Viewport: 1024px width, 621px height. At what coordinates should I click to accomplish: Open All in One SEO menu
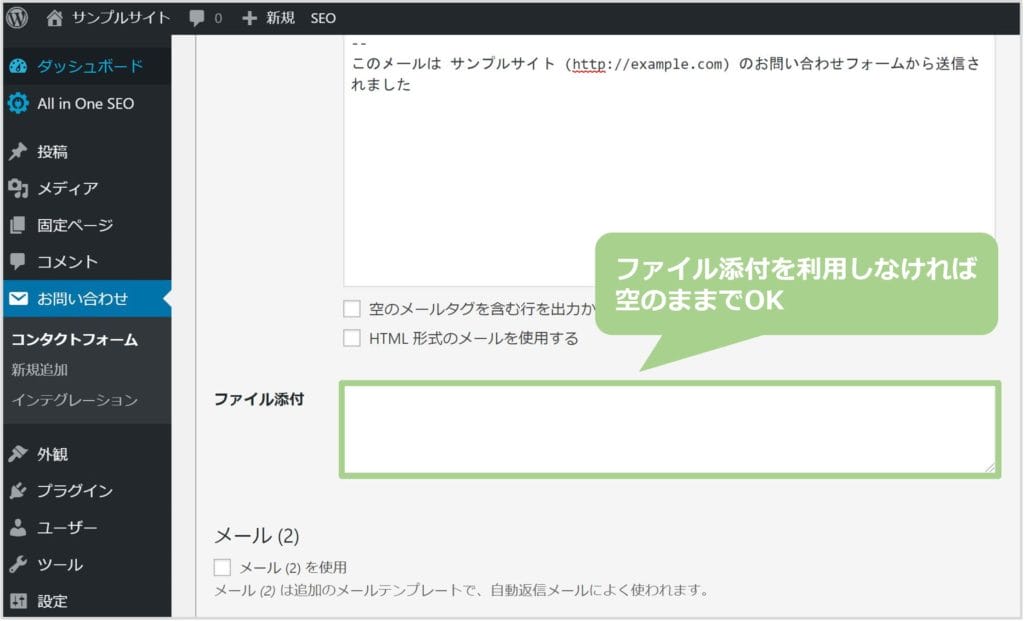click(86, 103)
